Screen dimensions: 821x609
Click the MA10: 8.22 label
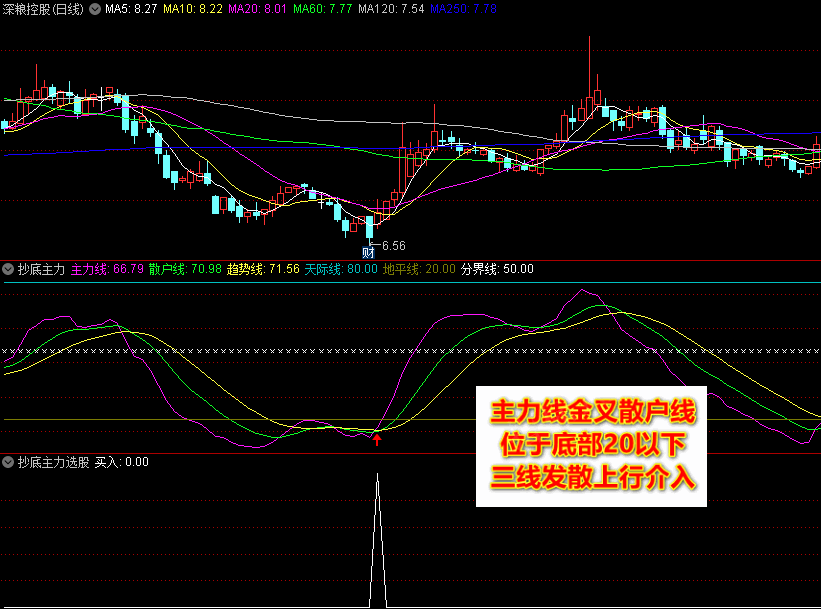[193, 9]
